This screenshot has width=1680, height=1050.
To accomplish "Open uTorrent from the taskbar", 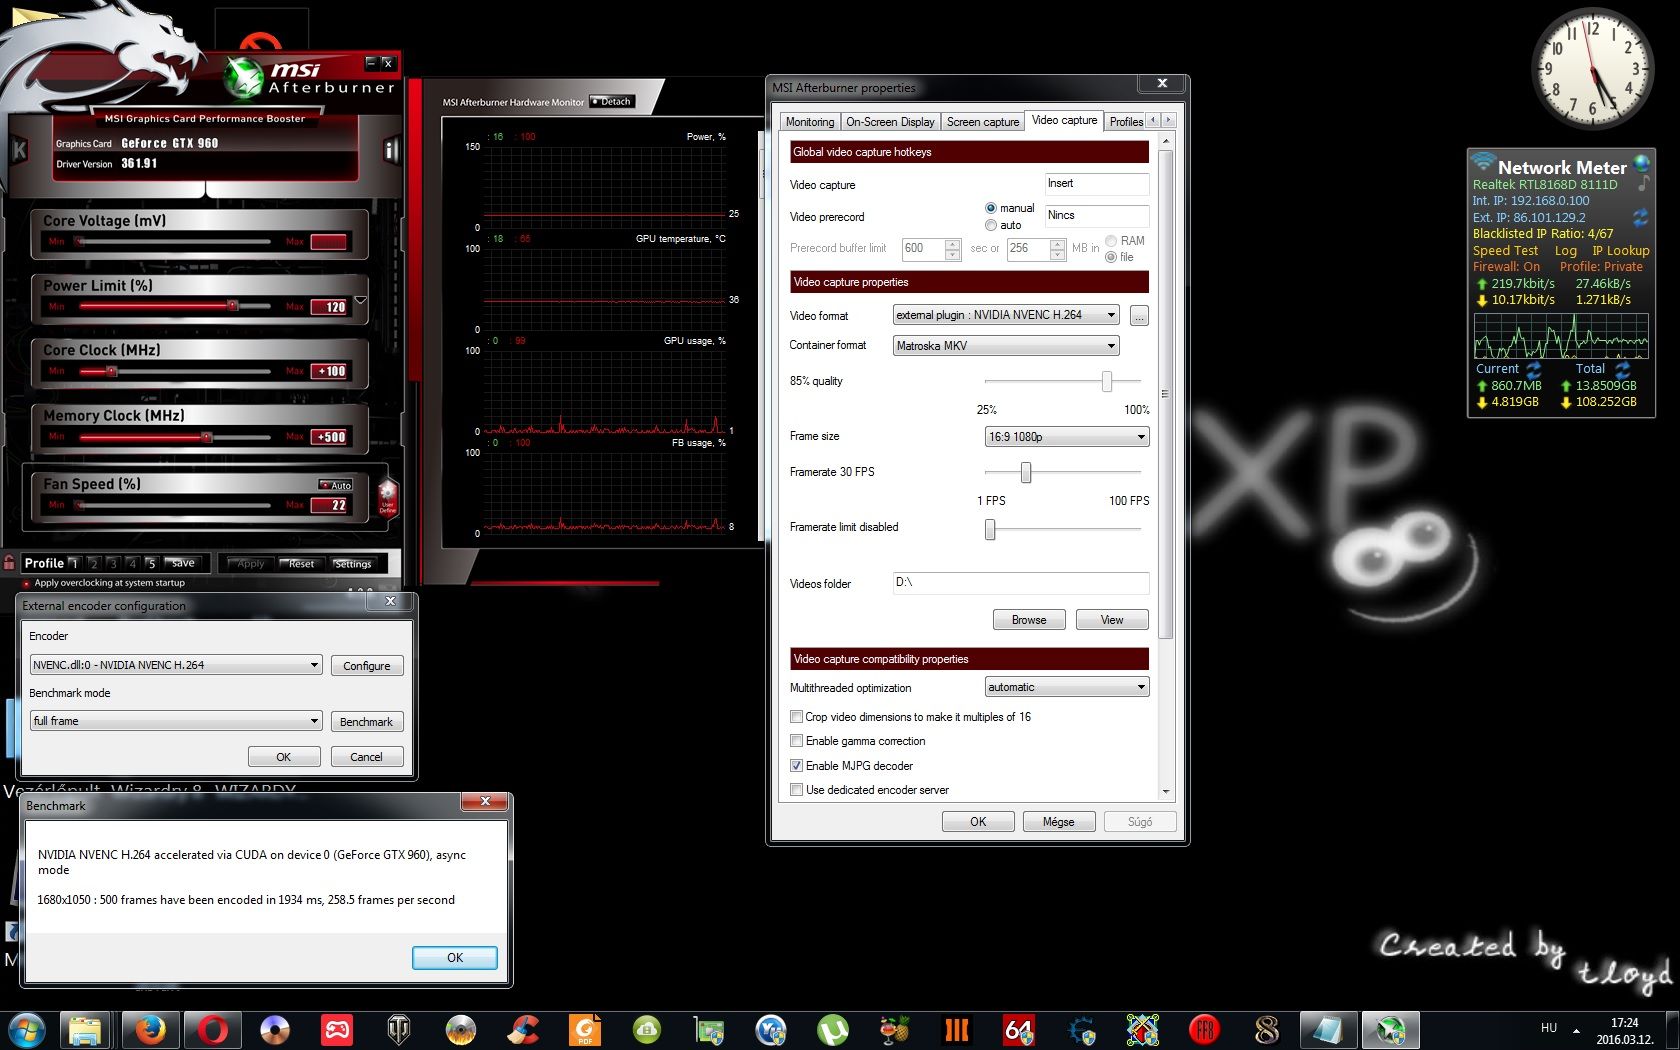I will click(x=833, y=1029).
